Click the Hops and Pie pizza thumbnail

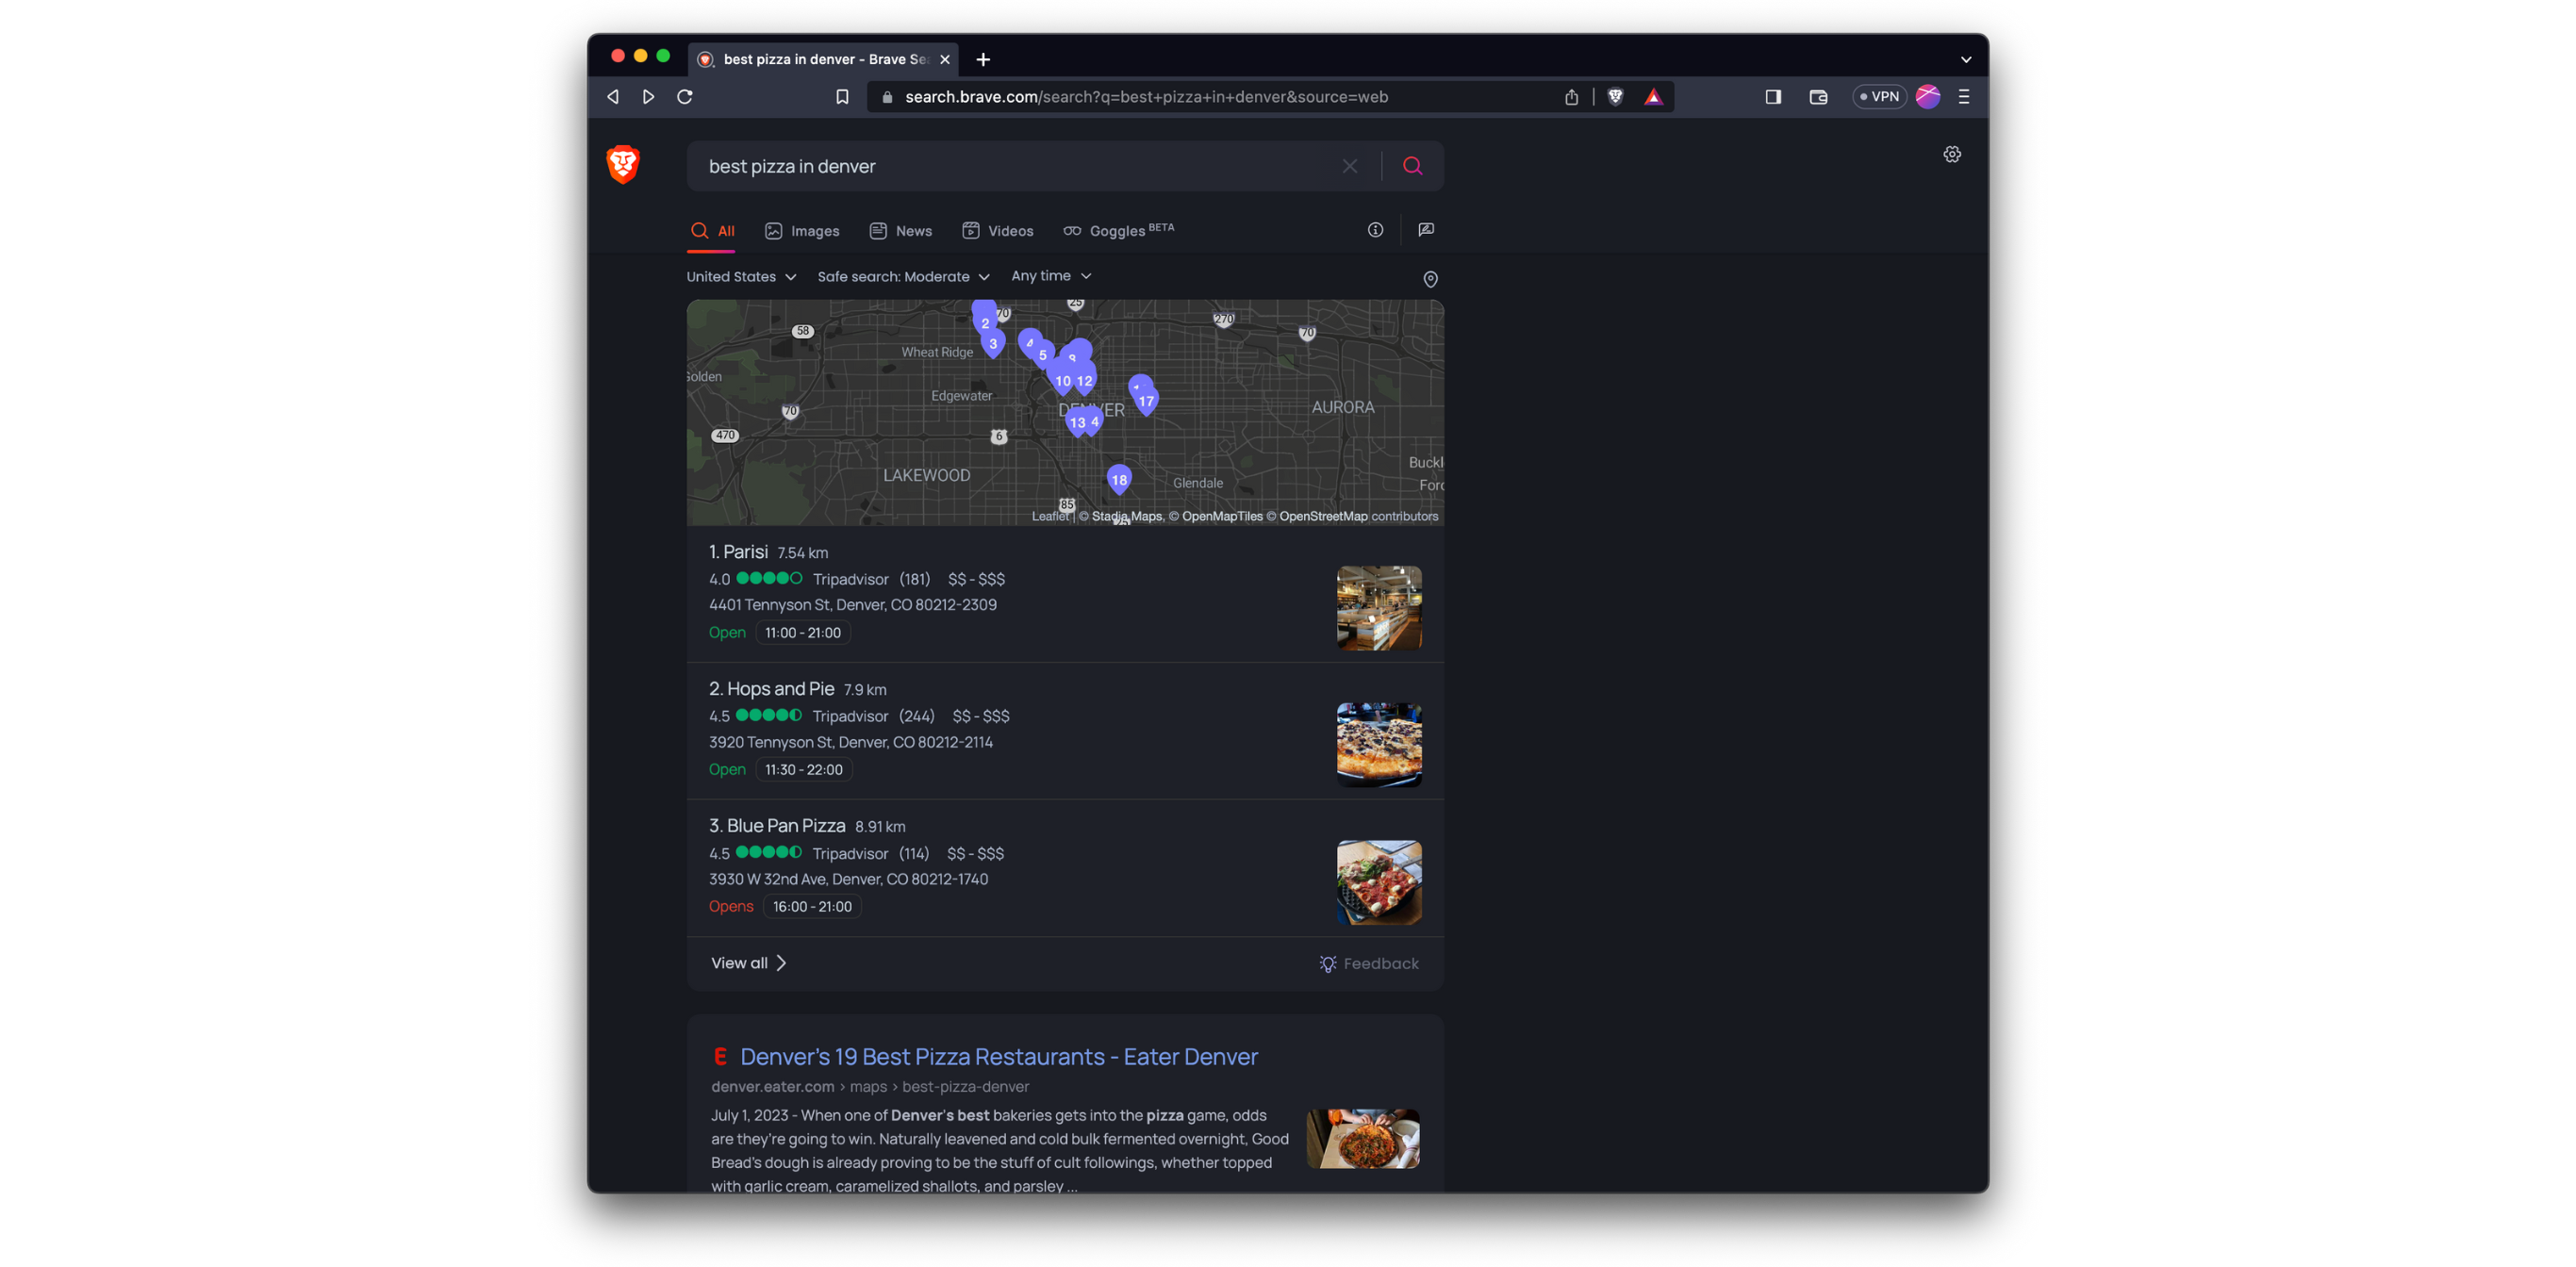click(x=1379, y=744)
